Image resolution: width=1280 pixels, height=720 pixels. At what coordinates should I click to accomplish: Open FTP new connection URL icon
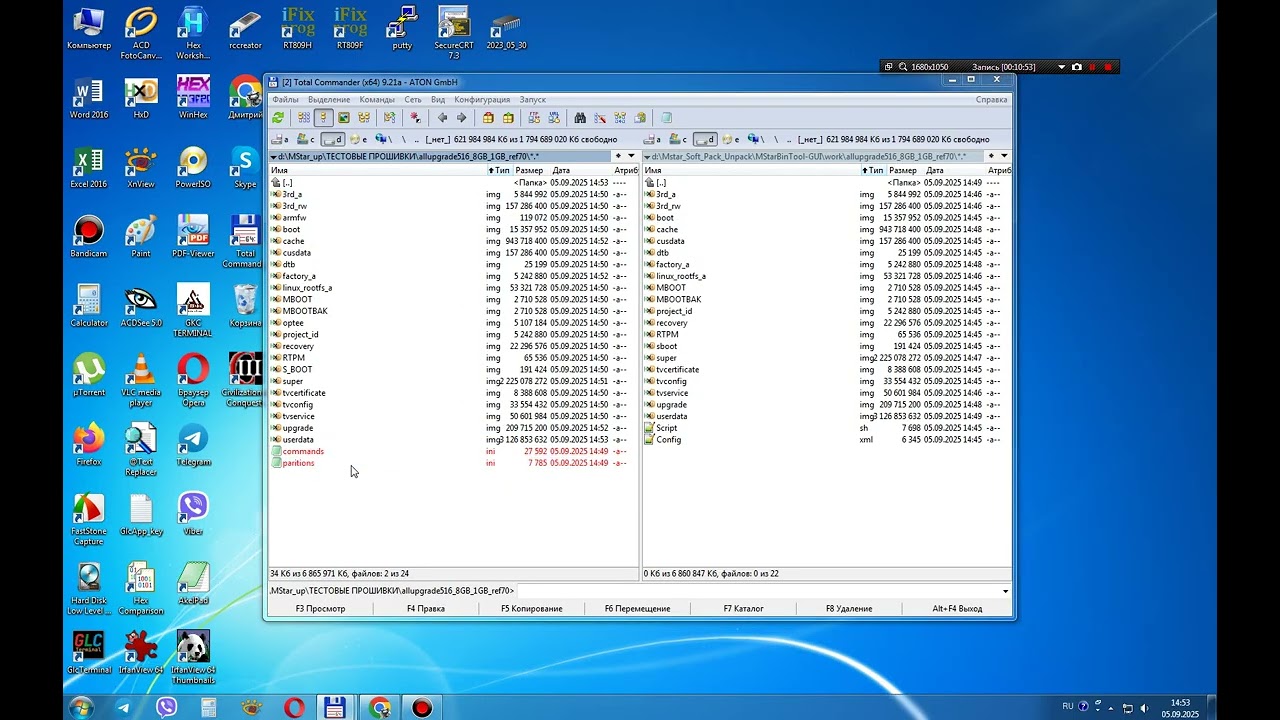[554, 118]
